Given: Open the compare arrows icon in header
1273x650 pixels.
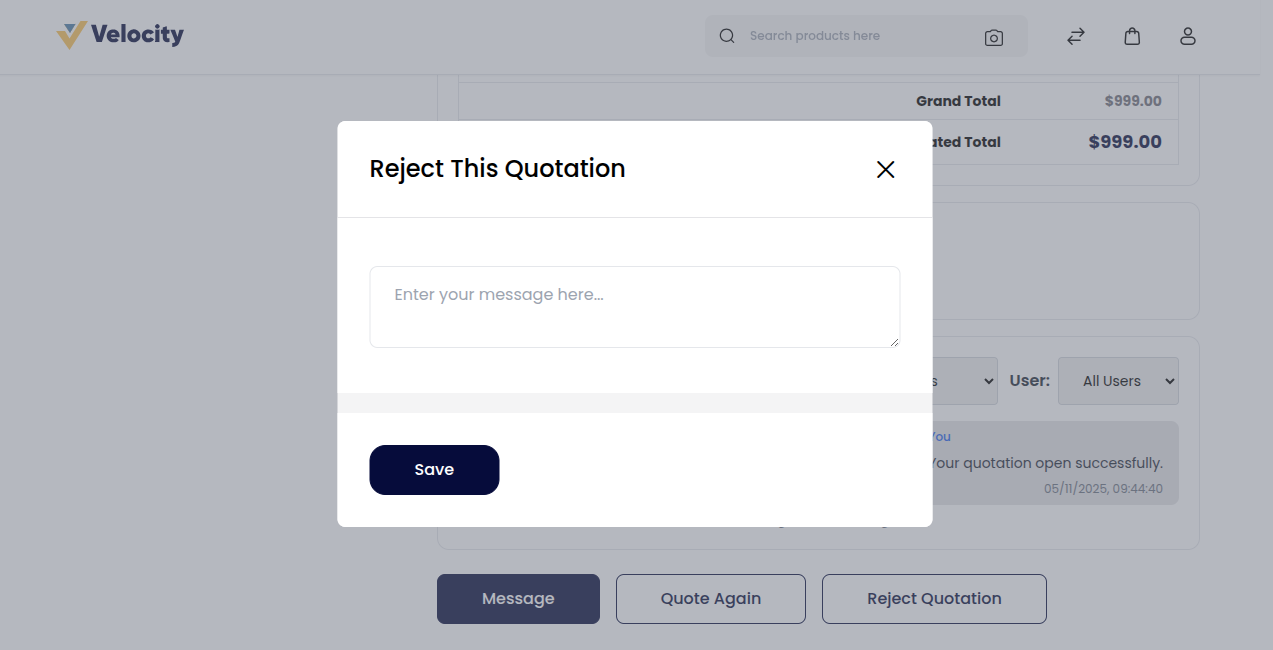Looking at the screenshot, I should (1075, 36).
